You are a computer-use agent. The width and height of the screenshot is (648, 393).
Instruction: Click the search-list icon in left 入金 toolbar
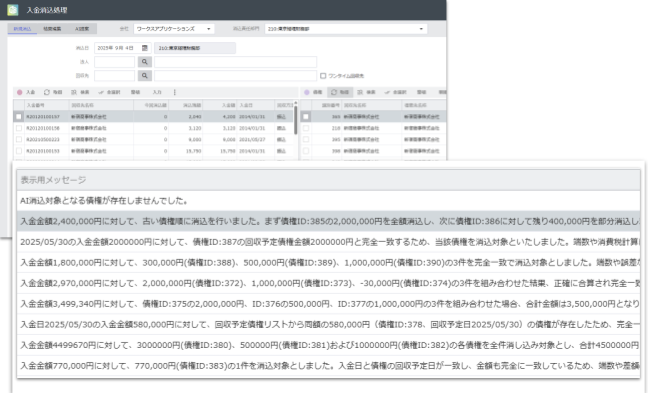click(x=74, y=92)
